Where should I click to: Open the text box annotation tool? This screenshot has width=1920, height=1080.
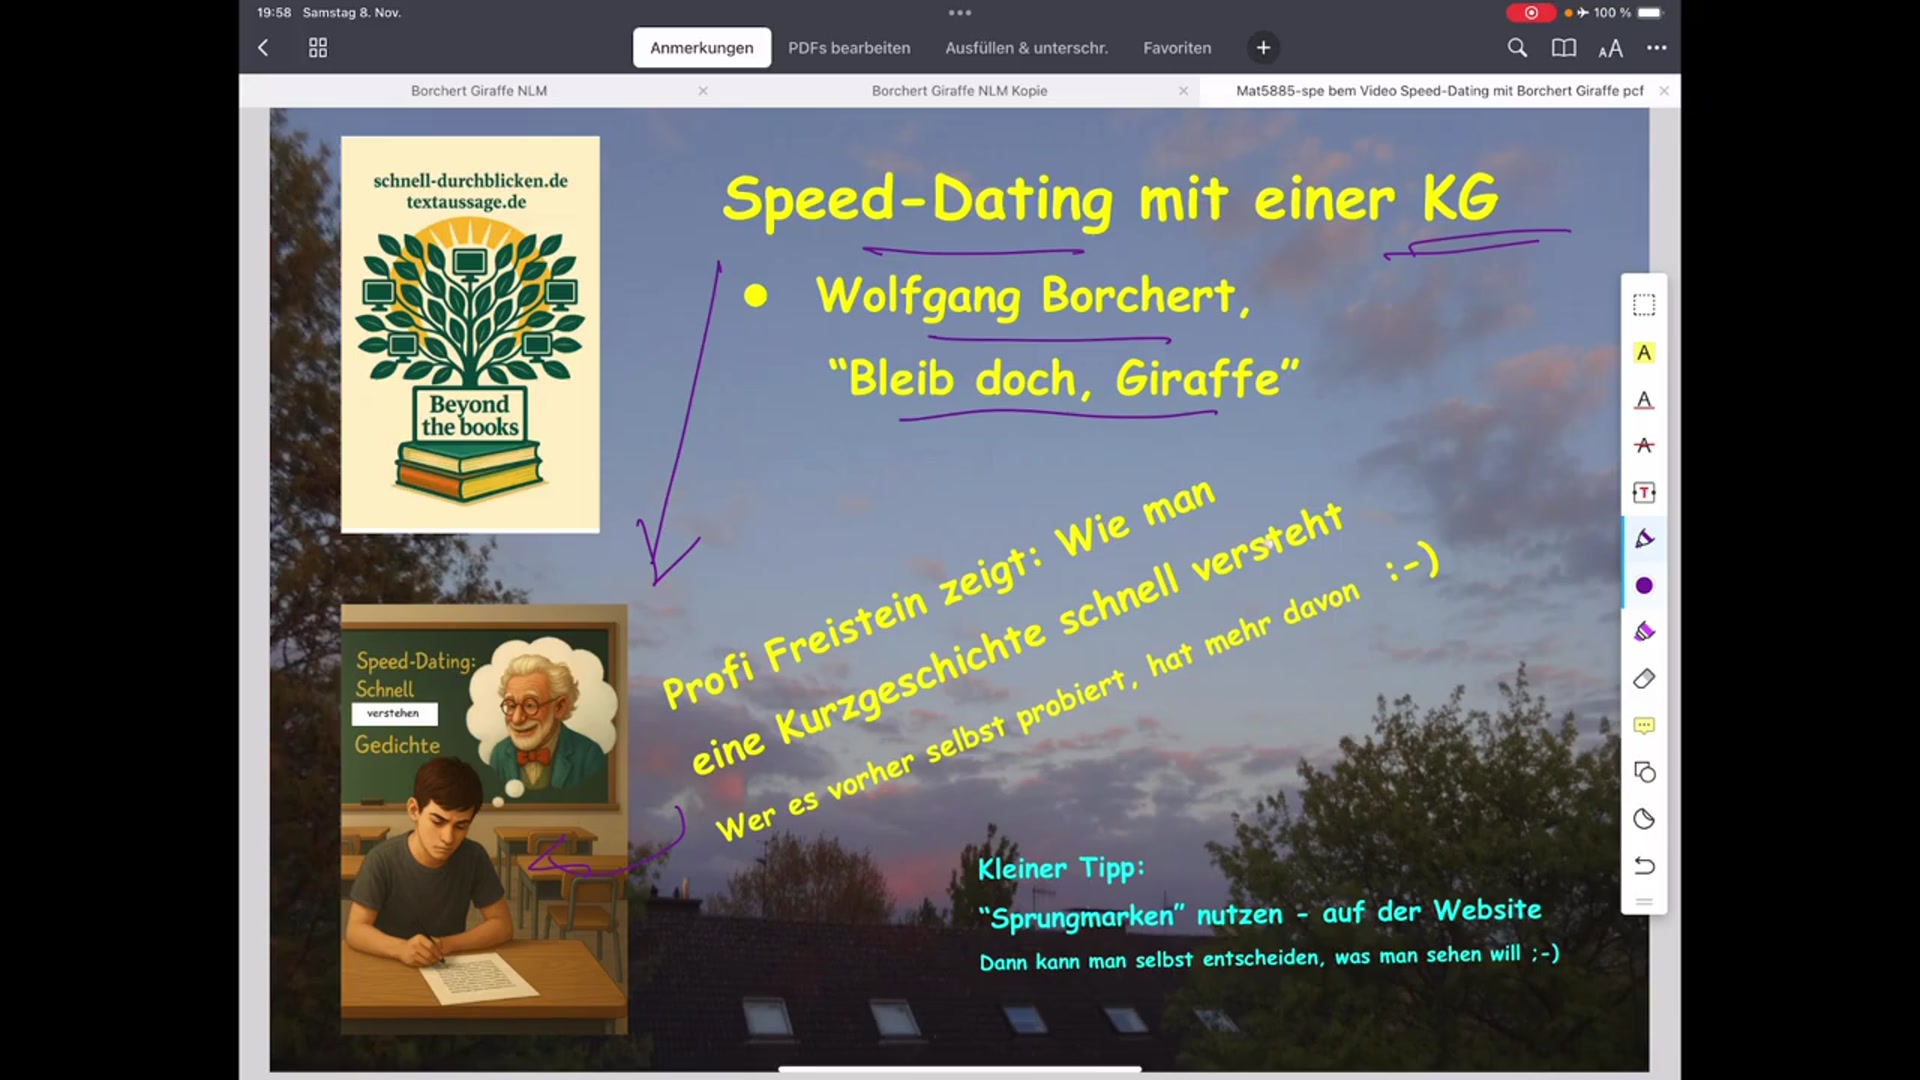(x=1644, y=492)
